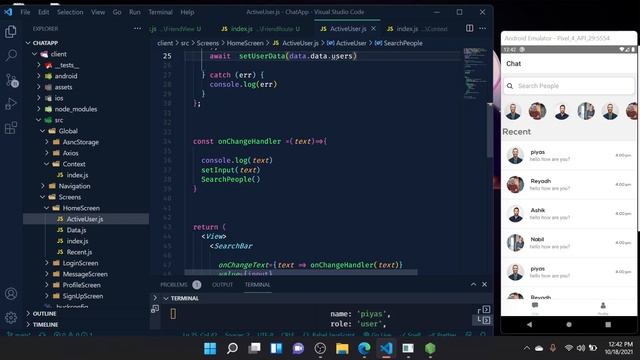Click the Search People input in emulator
Image resolution: width=640 pixels, height=360 pixels.
click(x=569, y=86)
